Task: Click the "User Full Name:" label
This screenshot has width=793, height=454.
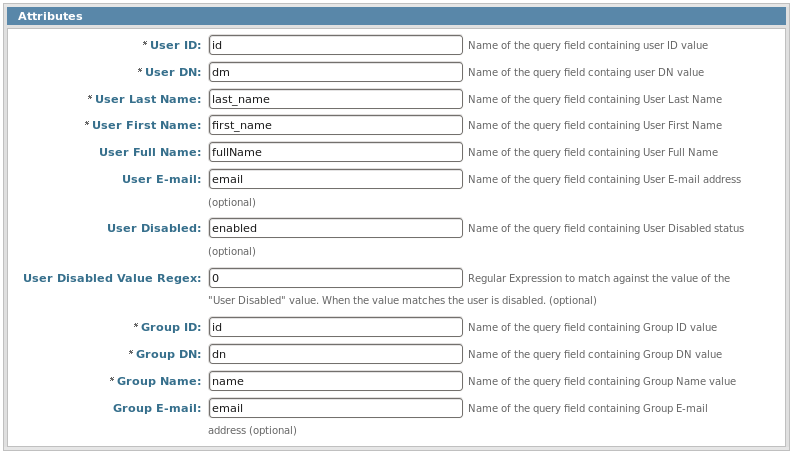Action: (150, 152)
